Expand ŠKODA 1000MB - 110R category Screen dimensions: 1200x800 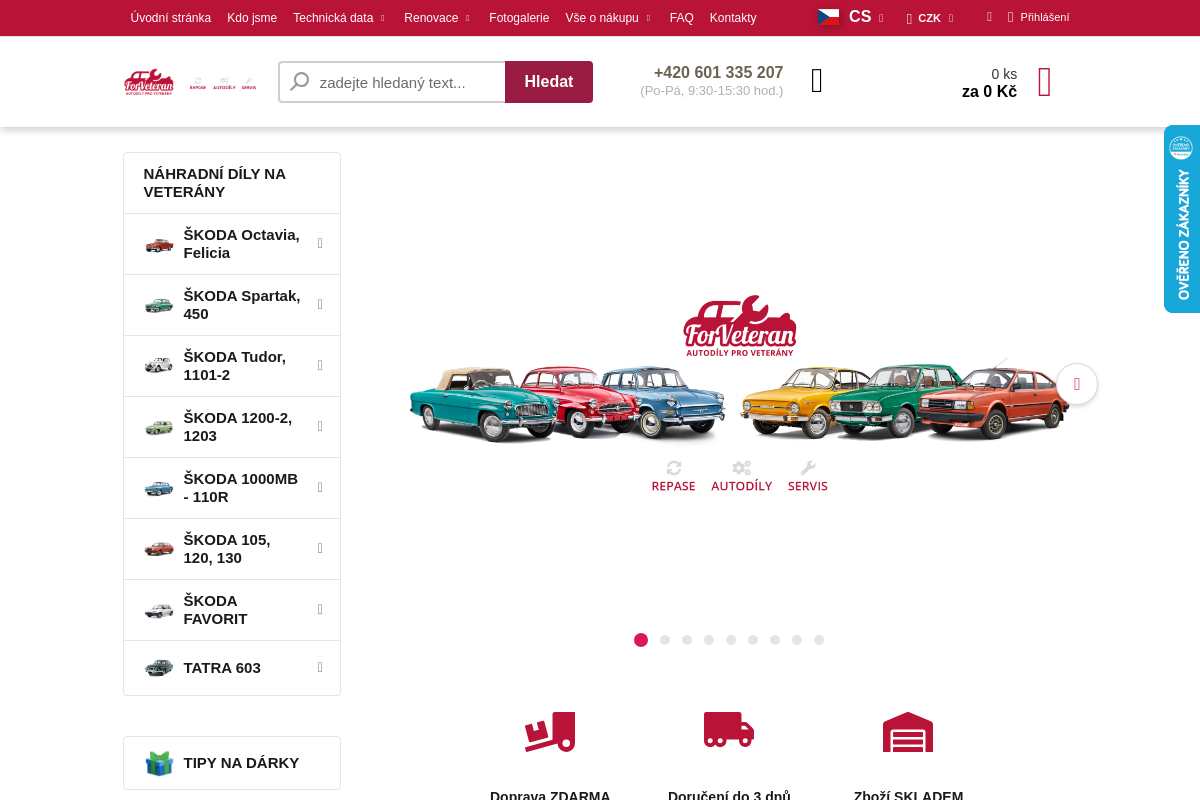pyautogui.click(x=320, y=487)
